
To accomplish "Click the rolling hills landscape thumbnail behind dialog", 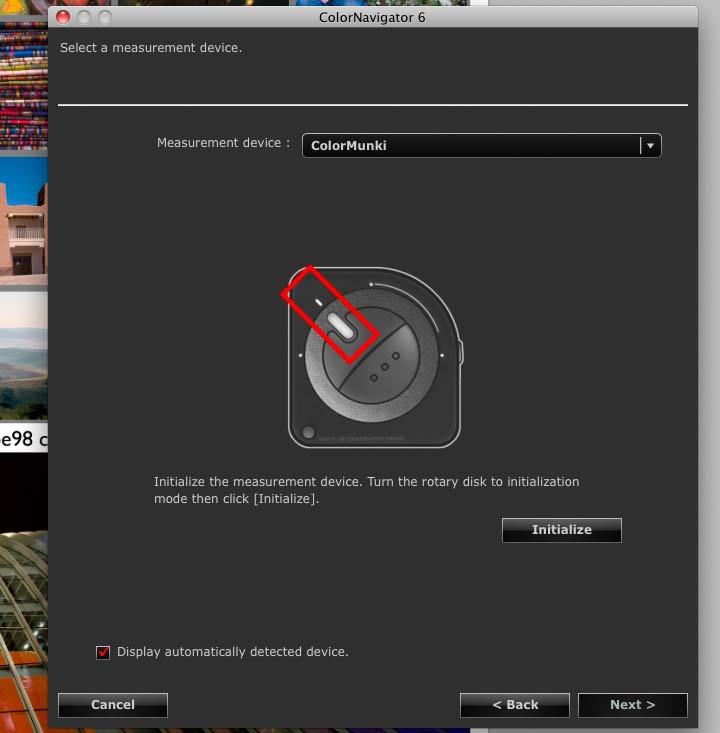I will [24, 356].
